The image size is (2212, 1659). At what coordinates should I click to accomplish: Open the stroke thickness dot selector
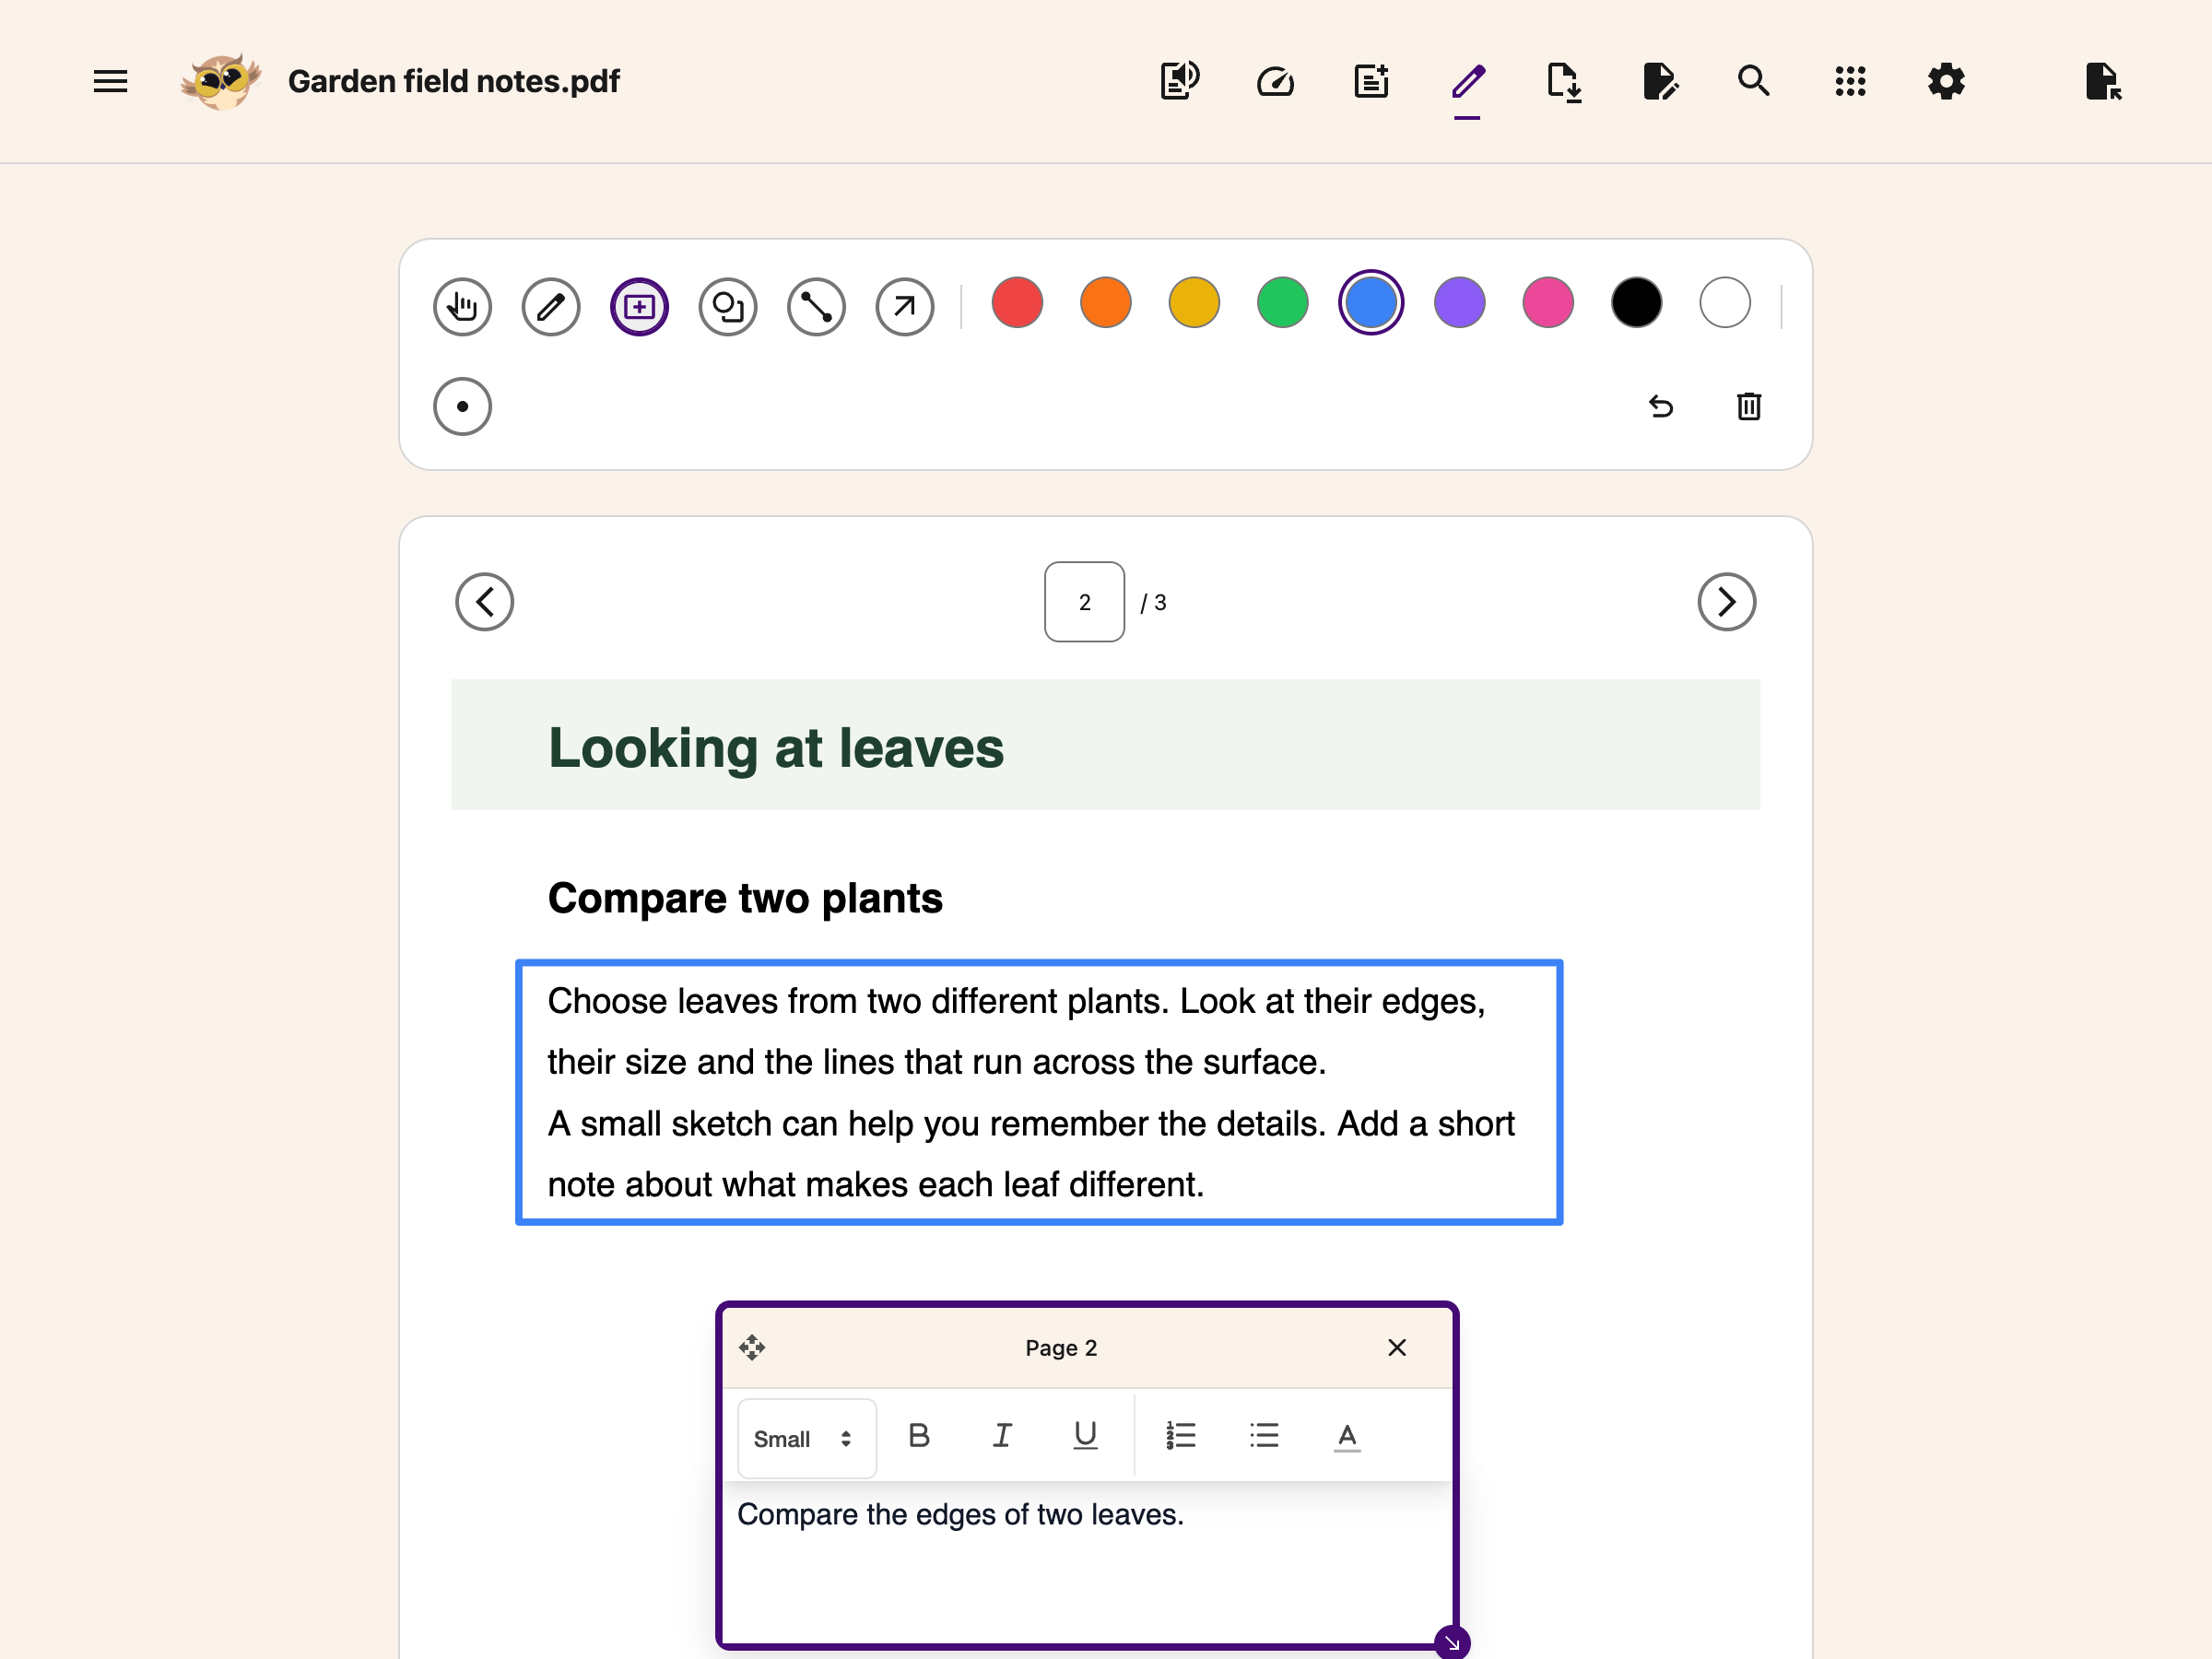(x=462, y=406)
